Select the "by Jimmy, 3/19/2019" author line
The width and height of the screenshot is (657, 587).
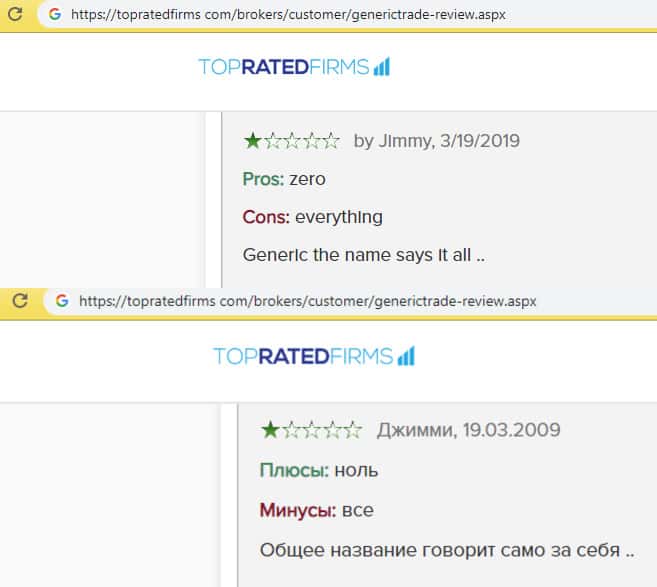click(436, 141)
